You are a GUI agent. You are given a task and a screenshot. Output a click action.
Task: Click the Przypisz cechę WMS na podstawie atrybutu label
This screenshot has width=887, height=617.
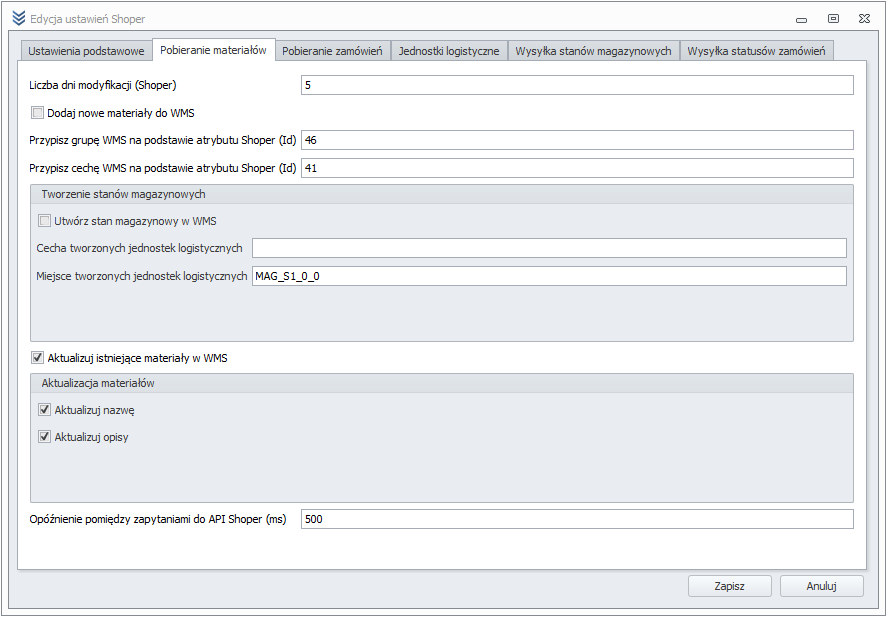point(163,168)
